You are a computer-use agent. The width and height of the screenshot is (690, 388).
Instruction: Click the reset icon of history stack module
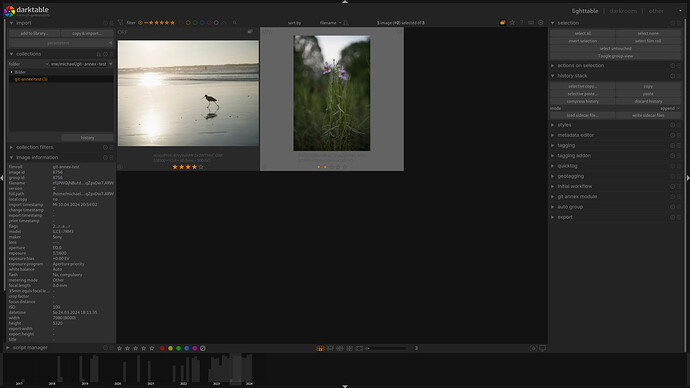(x=672, y=76)
